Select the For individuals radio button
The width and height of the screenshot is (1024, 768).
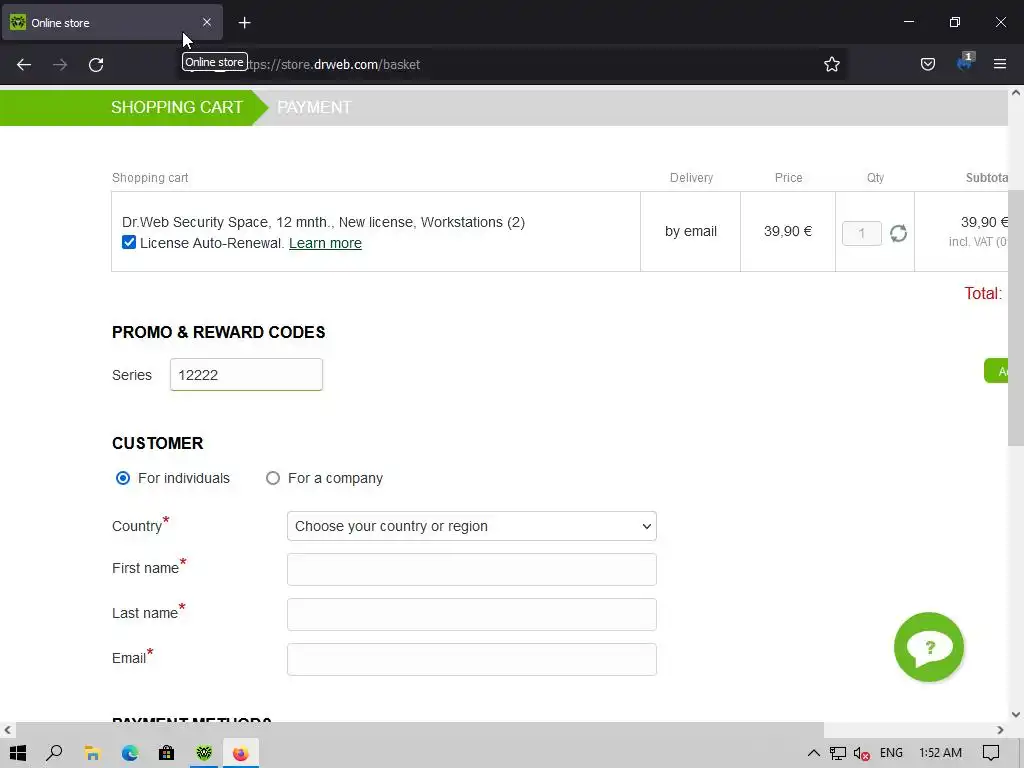point(123,478)
